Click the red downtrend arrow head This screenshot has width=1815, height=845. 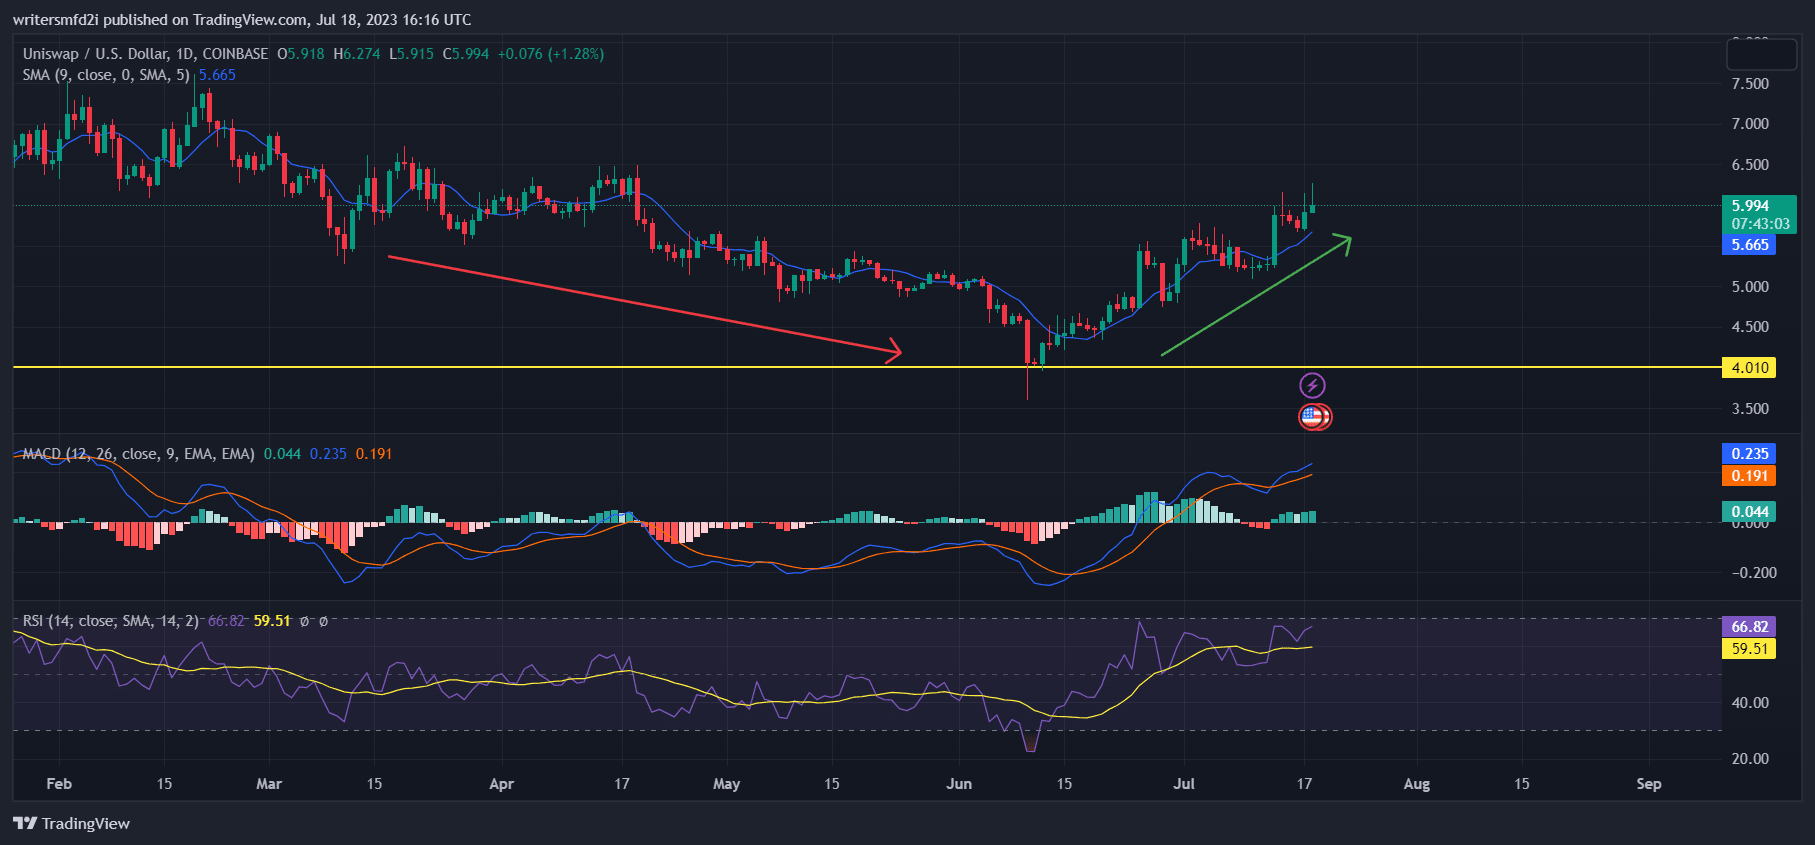point(893,350)
